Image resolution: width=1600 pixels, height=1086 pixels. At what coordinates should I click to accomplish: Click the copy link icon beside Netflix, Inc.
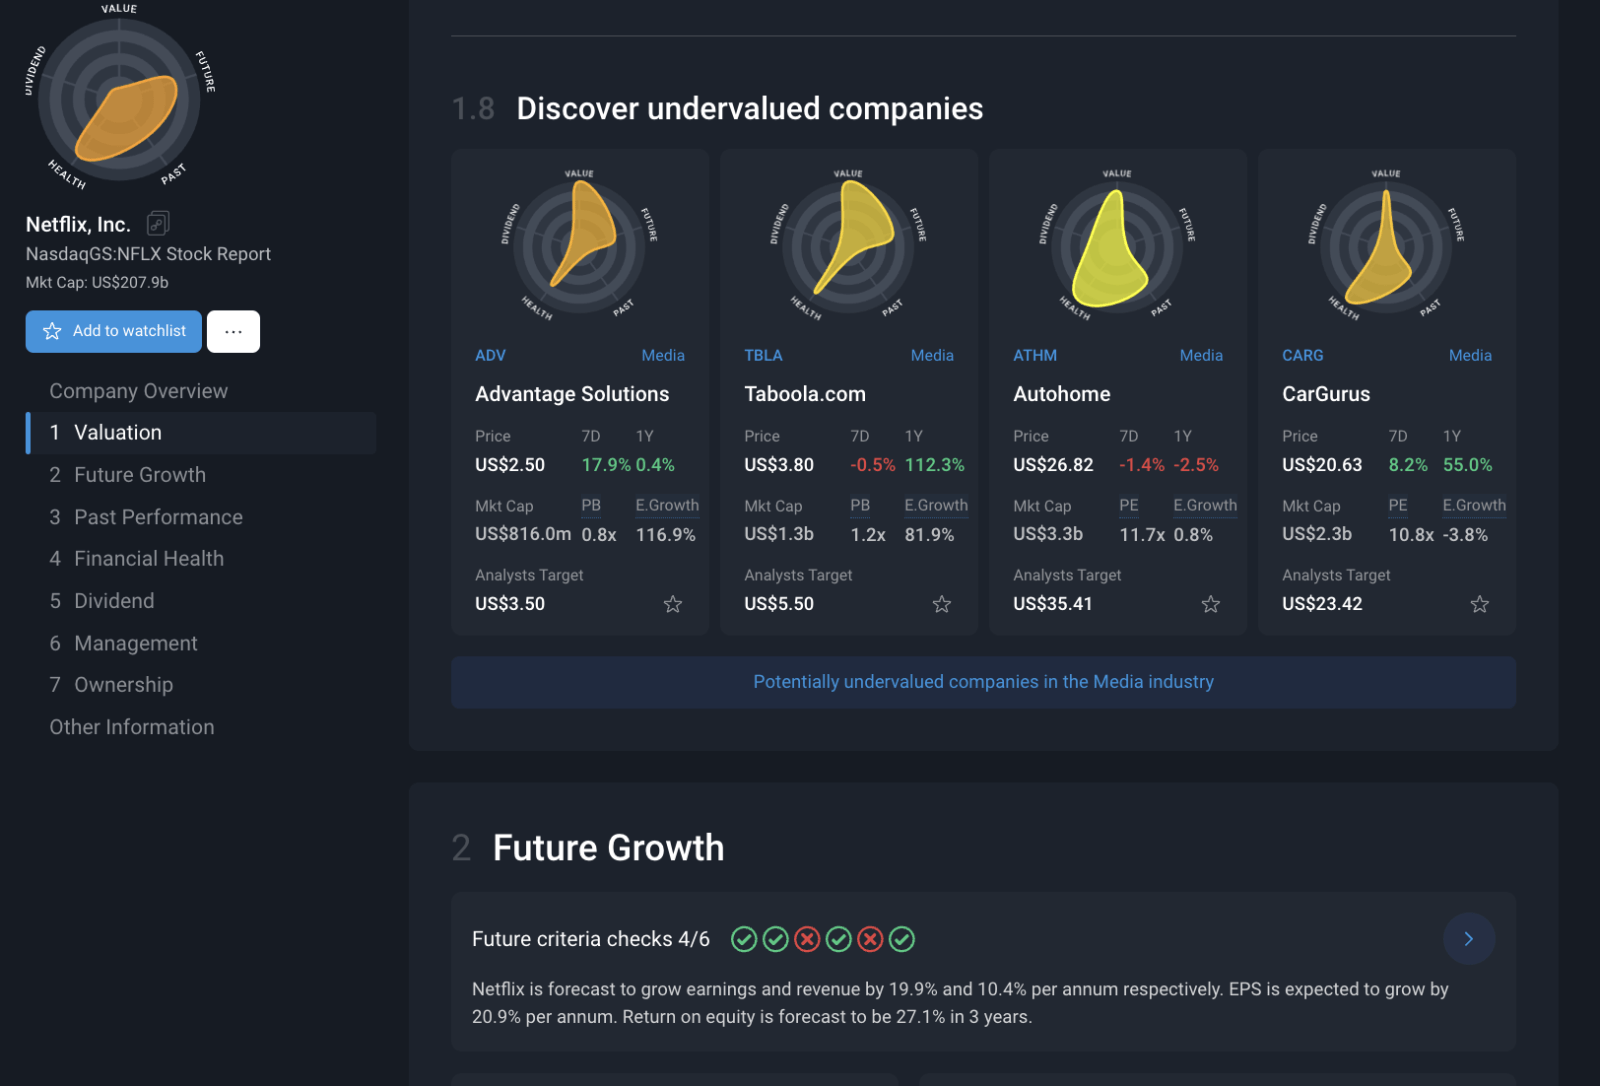(x=158, y=223)
